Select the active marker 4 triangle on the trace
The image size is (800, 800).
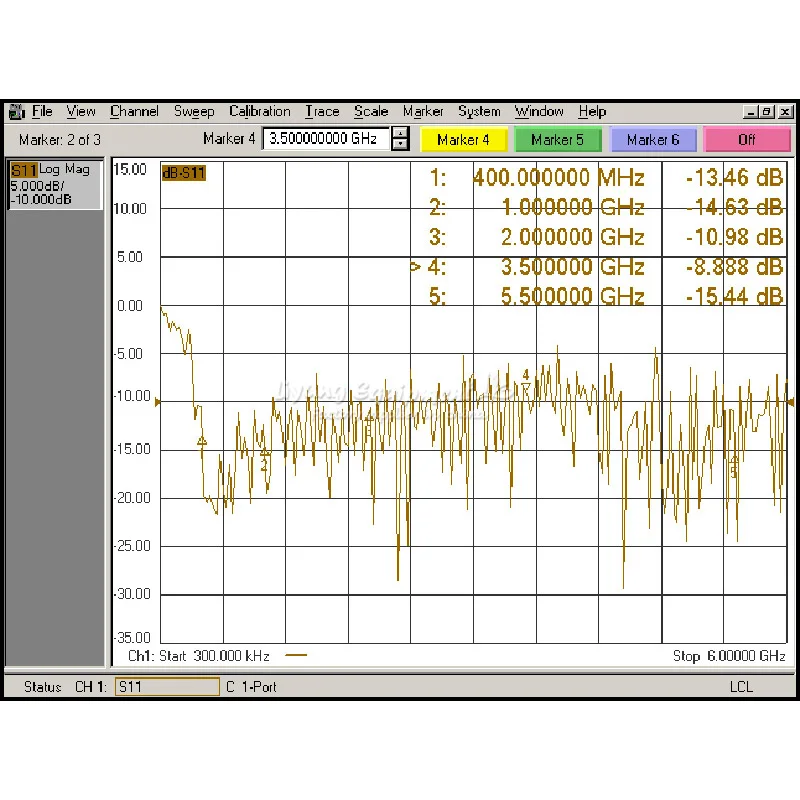pos(526,387)
